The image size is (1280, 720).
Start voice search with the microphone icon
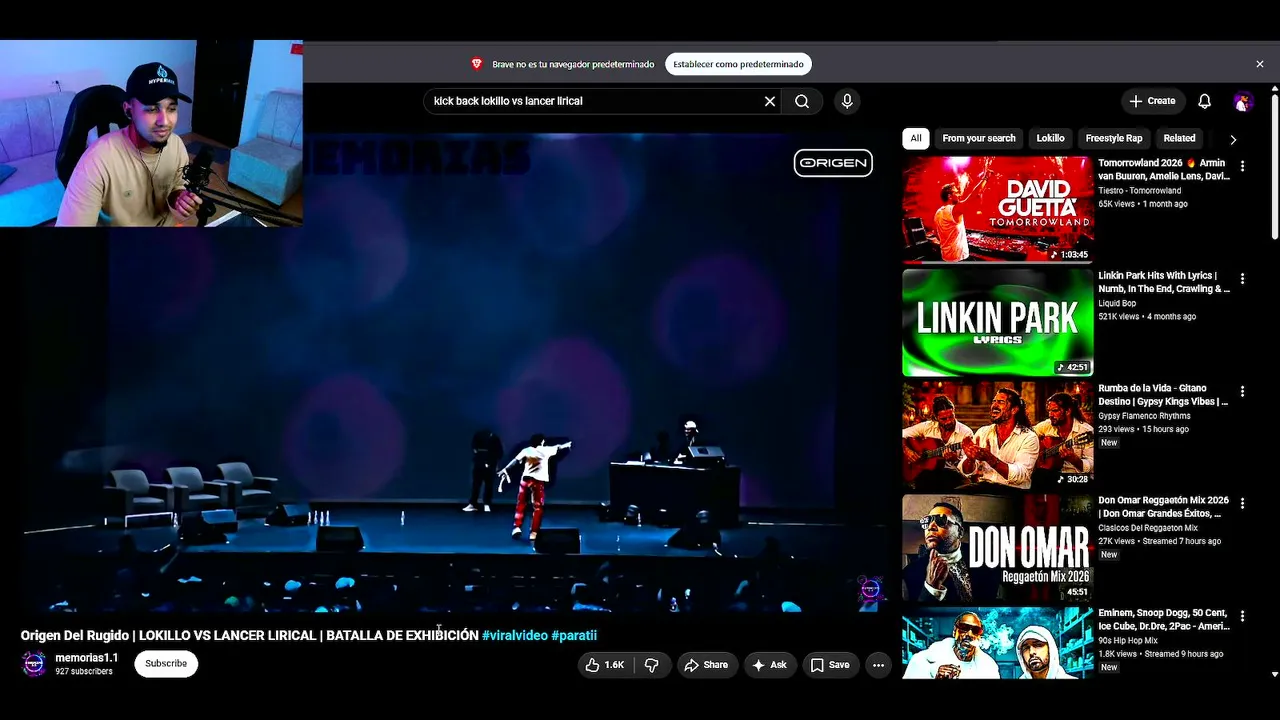click(x=847, y=101)
